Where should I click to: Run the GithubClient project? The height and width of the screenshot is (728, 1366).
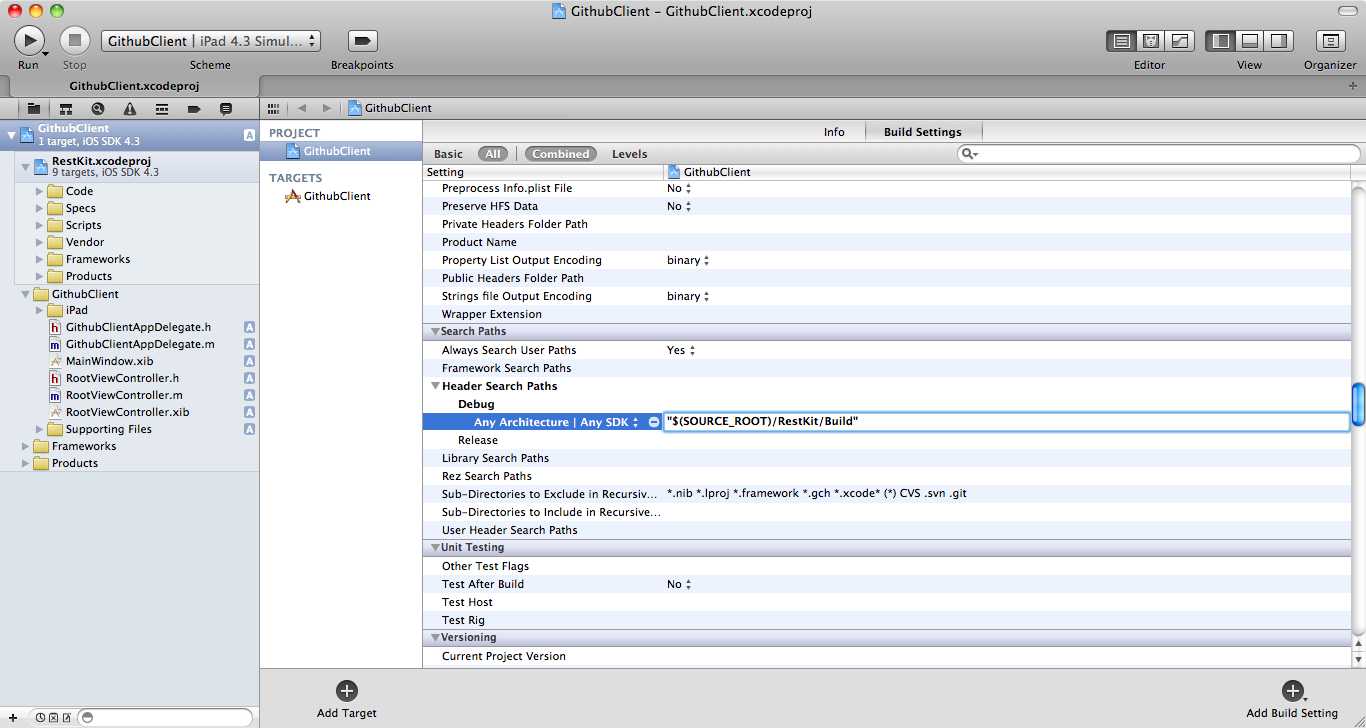point(29,40)
